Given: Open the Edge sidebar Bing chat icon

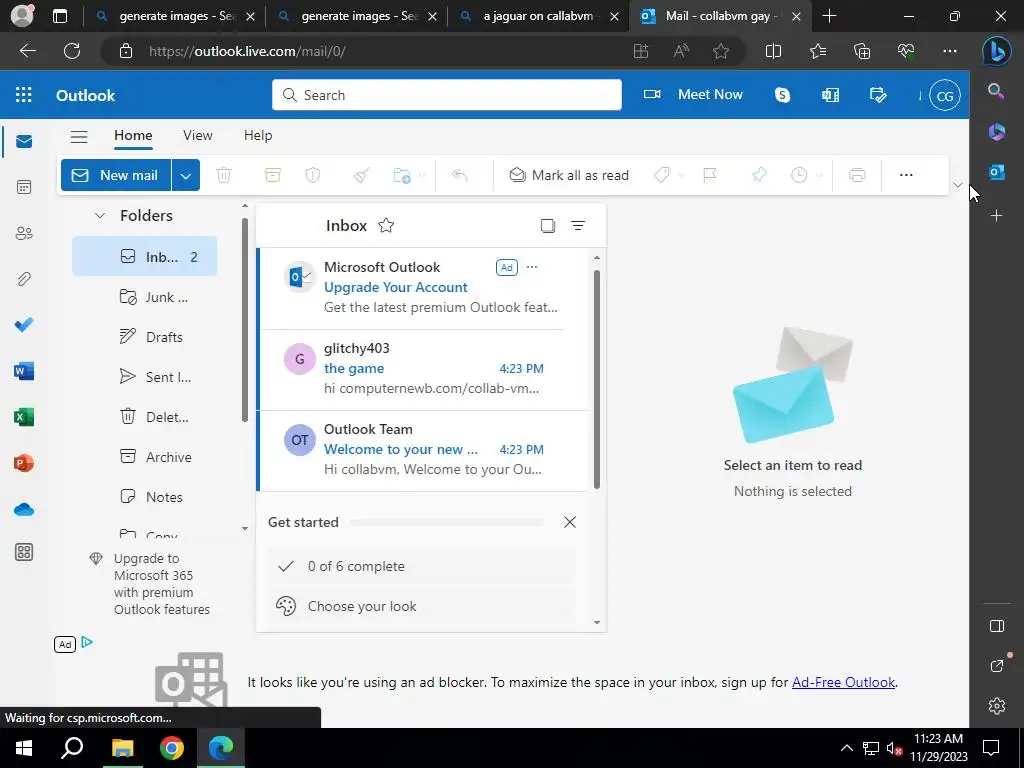Looking at the screenshot, I should coord(997,51).
